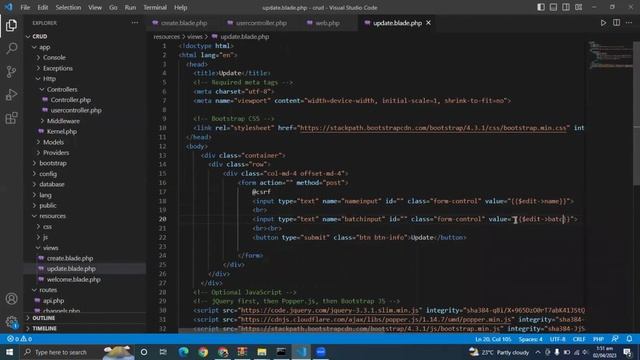Open Windows action center icon

627,352
